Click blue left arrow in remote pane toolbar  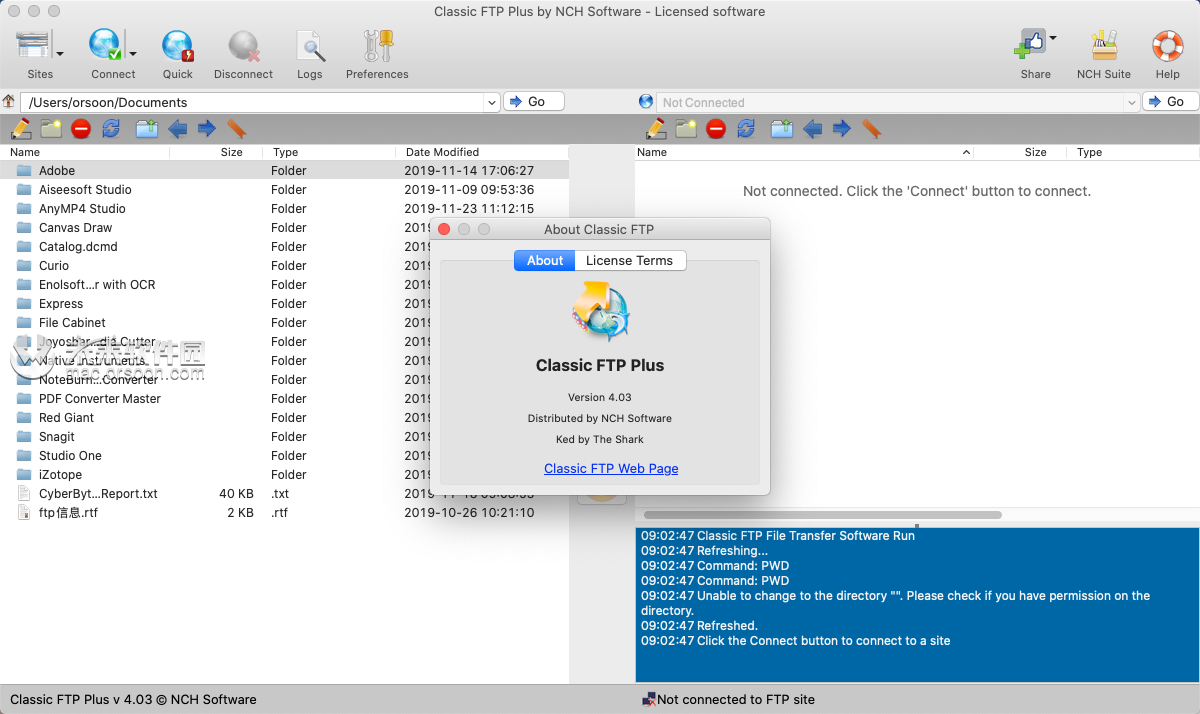(x=812, y=128)
